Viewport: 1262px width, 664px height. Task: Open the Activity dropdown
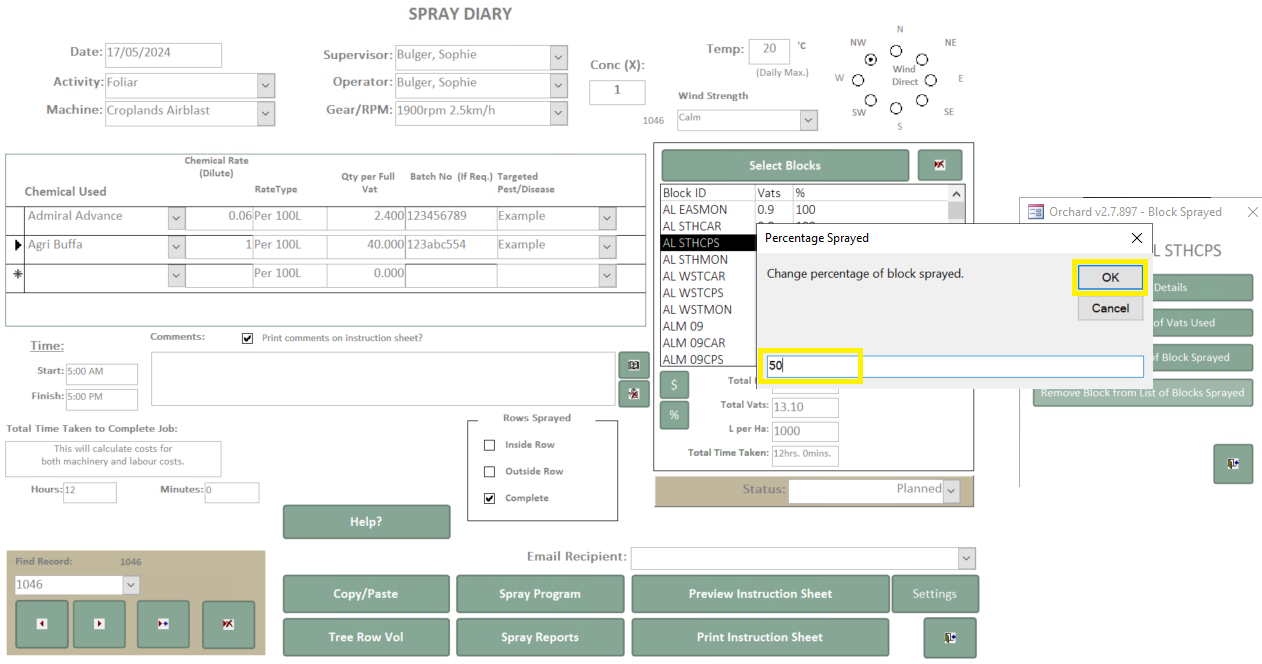[266, 85]
